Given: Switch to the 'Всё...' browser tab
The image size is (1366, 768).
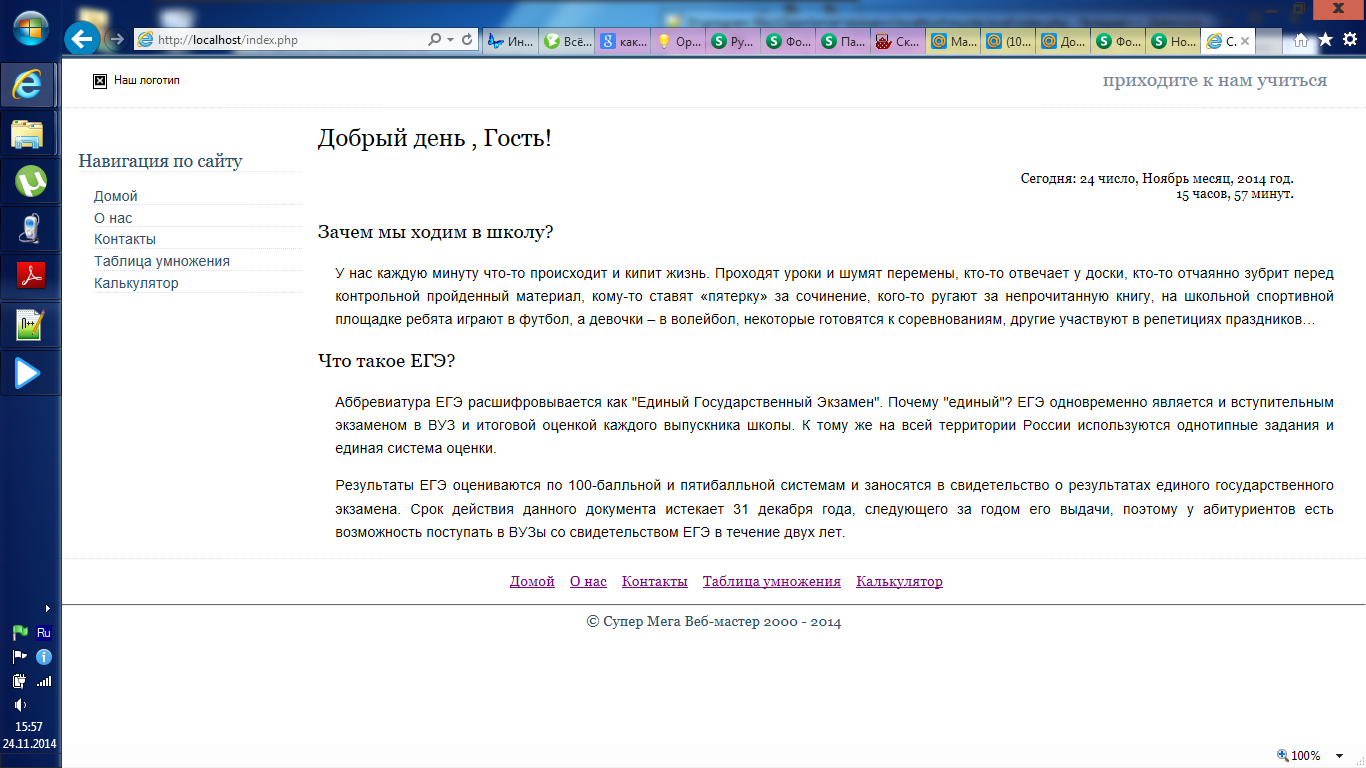Looking at the screenshot, I should tap(566, 41).
